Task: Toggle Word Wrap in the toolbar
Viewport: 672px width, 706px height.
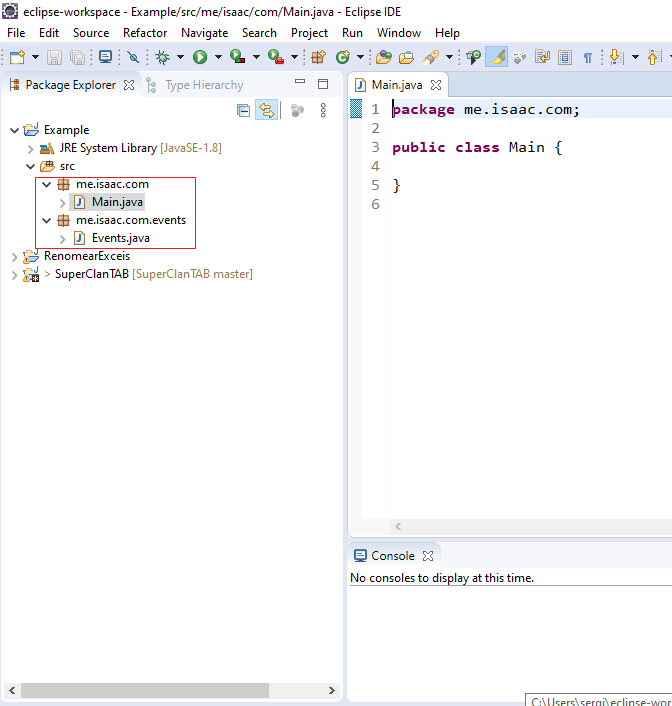Action: [542, 57]
